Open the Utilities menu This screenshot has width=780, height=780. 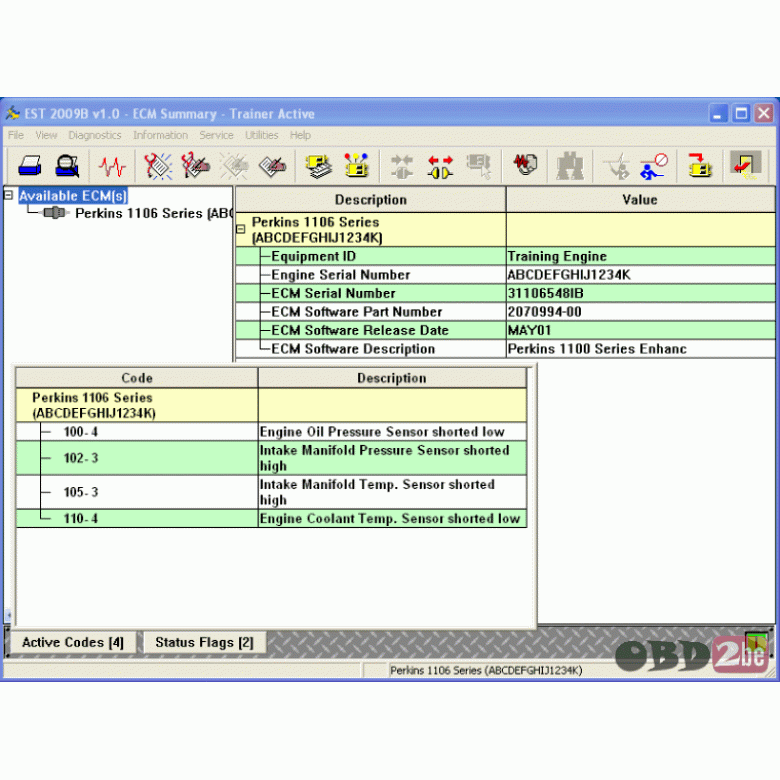click(x=261, y=135)
